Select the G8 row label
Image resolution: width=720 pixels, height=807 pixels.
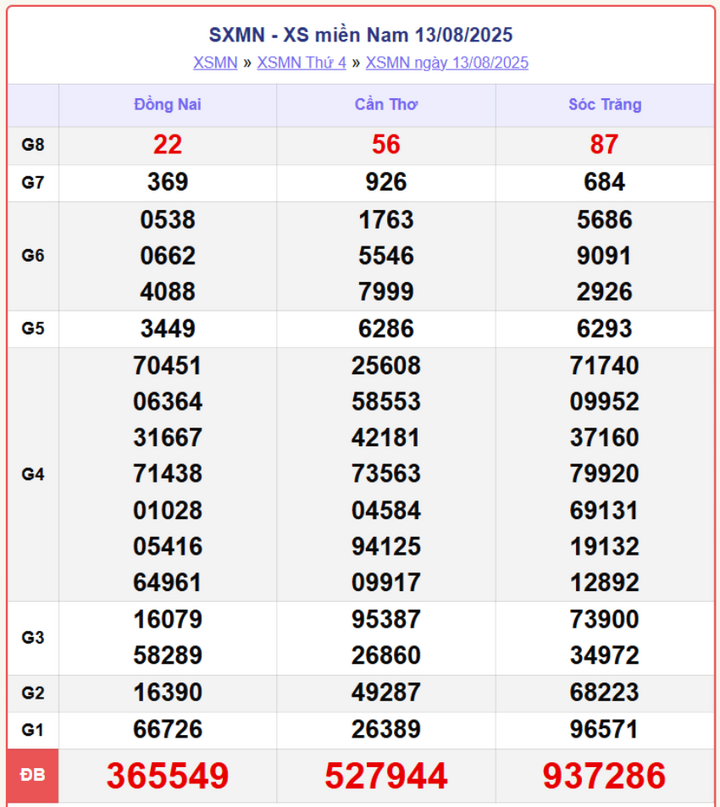(x=33, y=145)
